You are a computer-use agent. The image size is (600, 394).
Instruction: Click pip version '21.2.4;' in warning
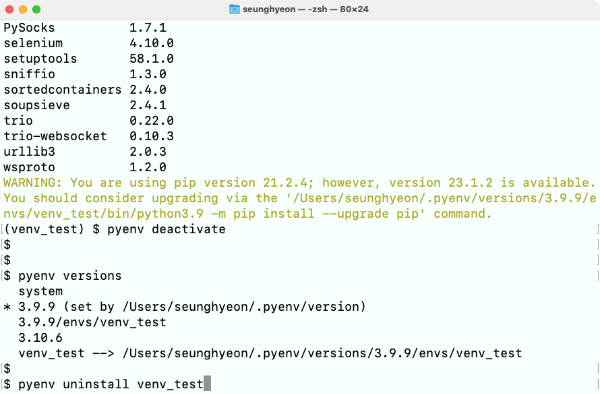click(289, 183)
